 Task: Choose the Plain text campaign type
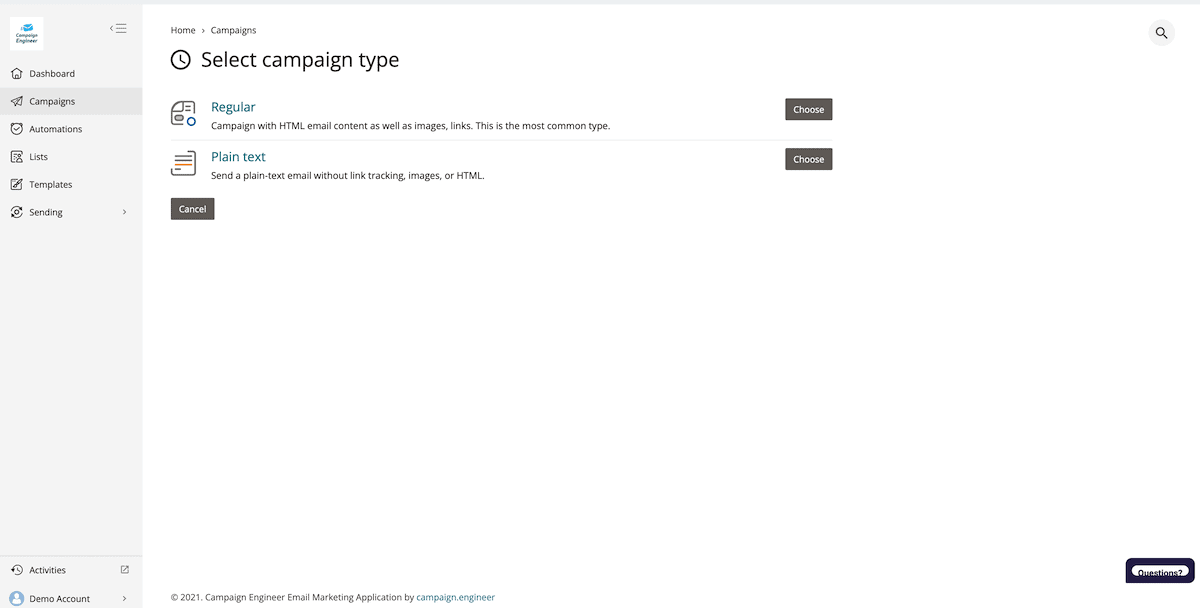point(808,159)
